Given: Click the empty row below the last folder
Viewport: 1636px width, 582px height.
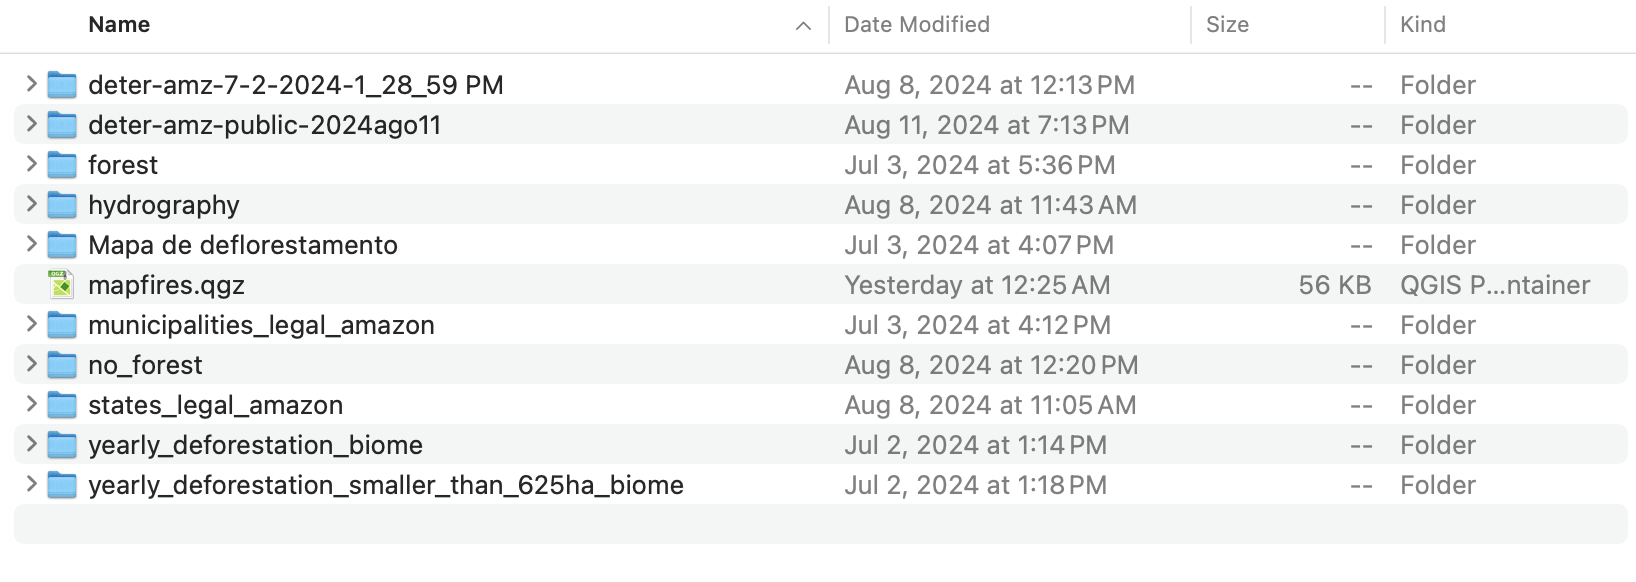Looking at the screenshot, I should pyautogui.click(x=820, y=524).
